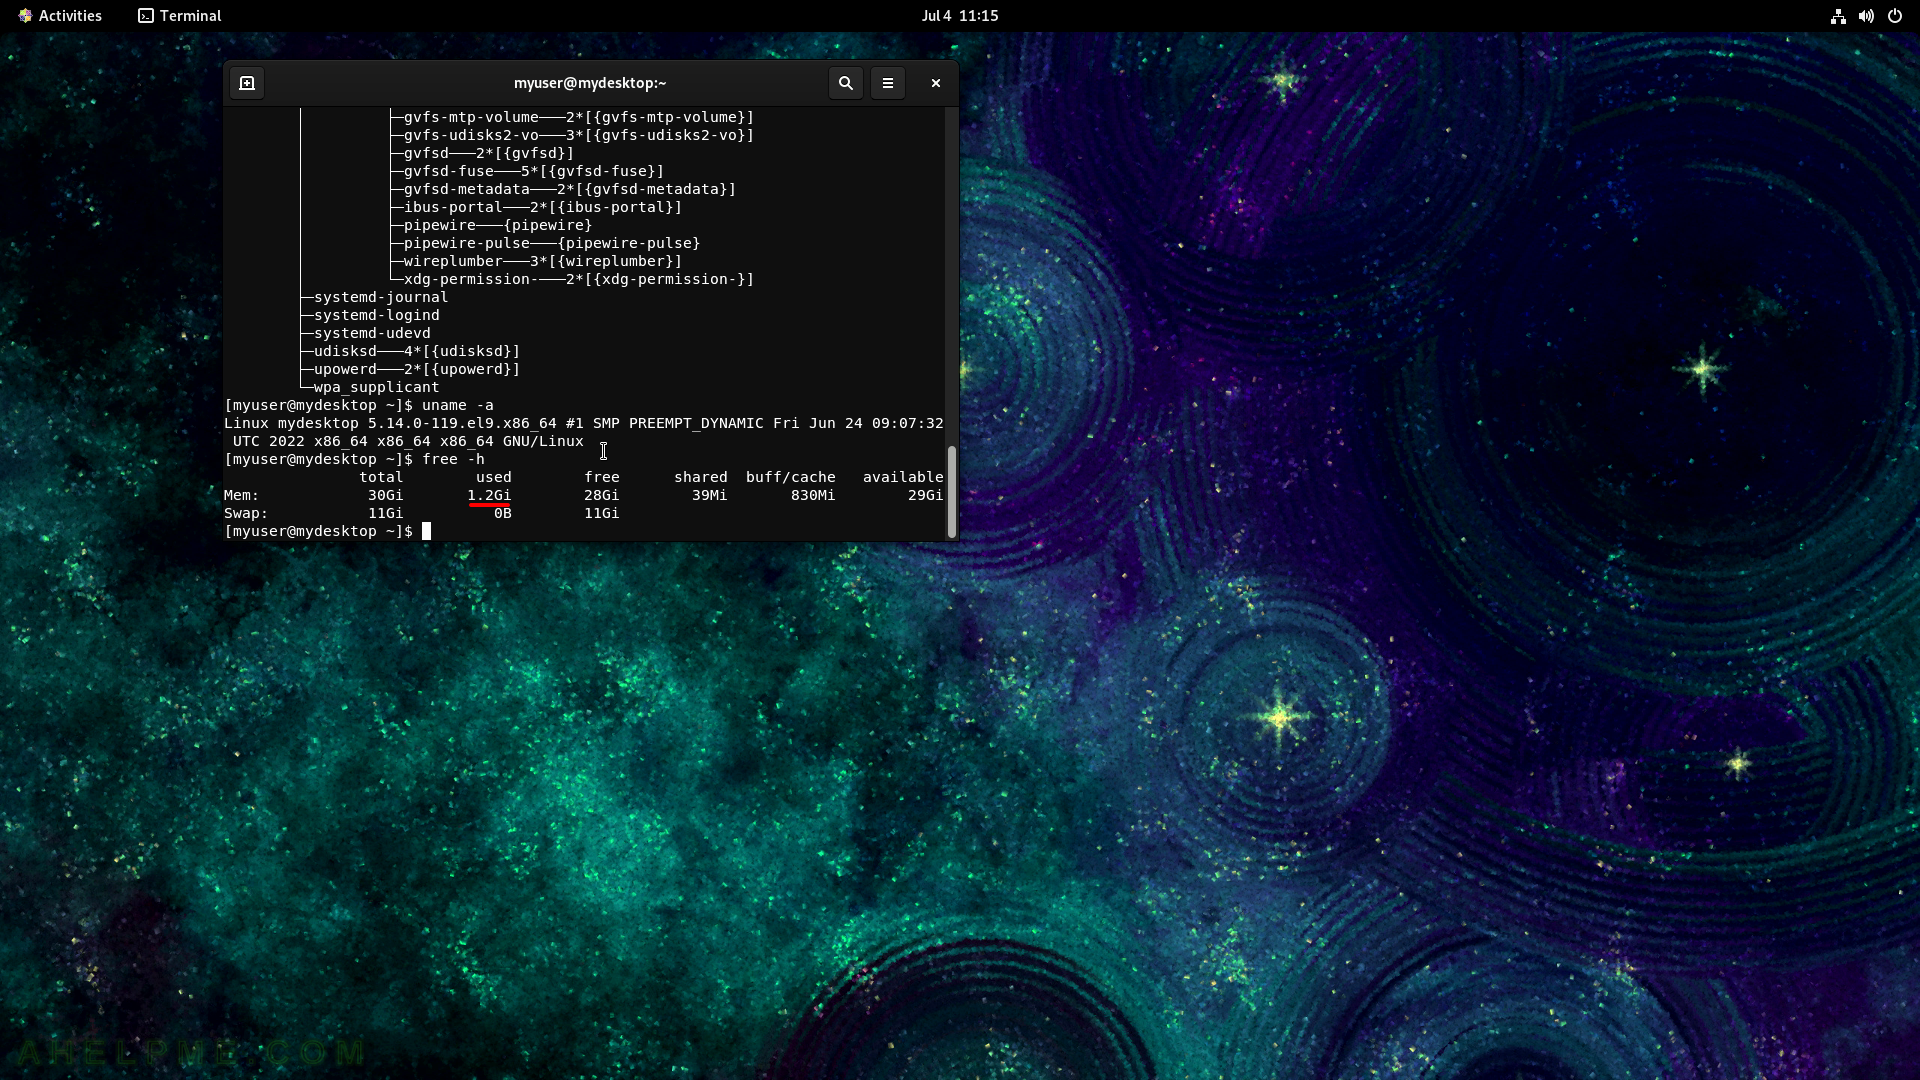Viewport: 1920px width, 1080px height.
Task: Click the terminal prompt cursor line
Action: (328, 531)
